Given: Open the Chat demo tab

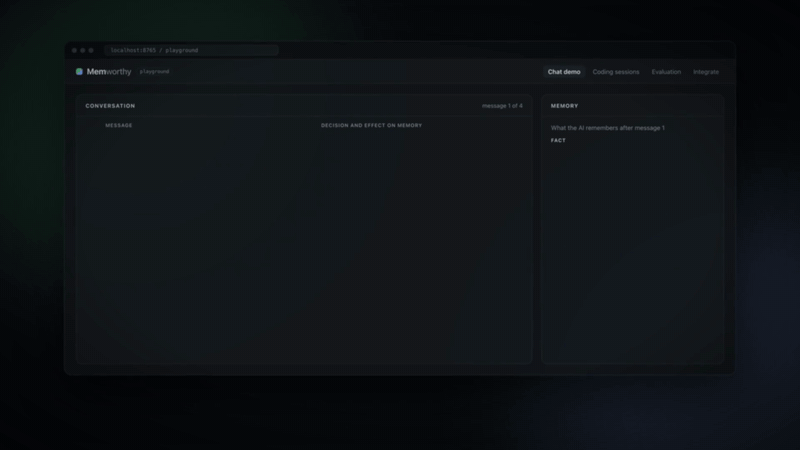Looking at the screenshot, I should point(564,72).
